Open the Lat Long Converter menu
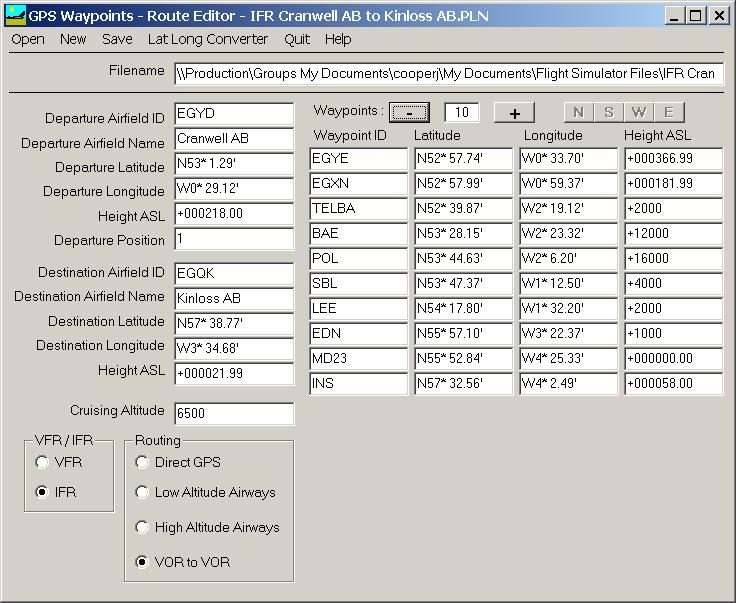 pyautogui.click(x=207, y=39)
